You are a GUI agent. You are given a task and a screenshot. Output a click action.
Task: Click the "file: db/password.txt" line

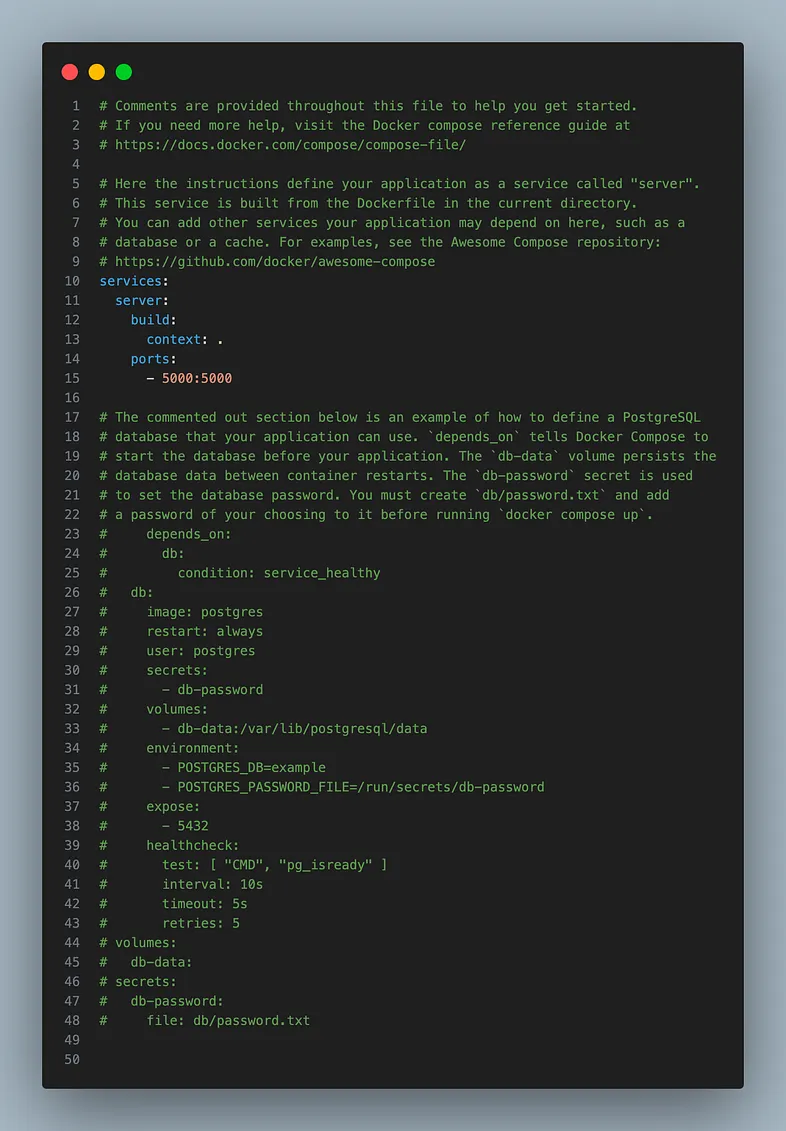228,1021
